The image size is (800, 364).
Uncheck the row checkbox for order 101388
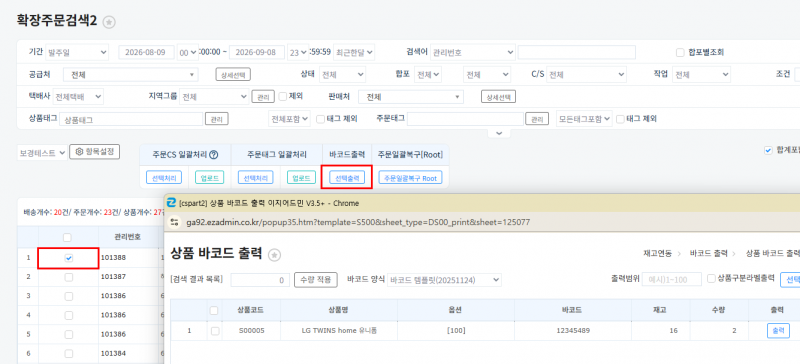pyautogui.click(x=68, y=258)
